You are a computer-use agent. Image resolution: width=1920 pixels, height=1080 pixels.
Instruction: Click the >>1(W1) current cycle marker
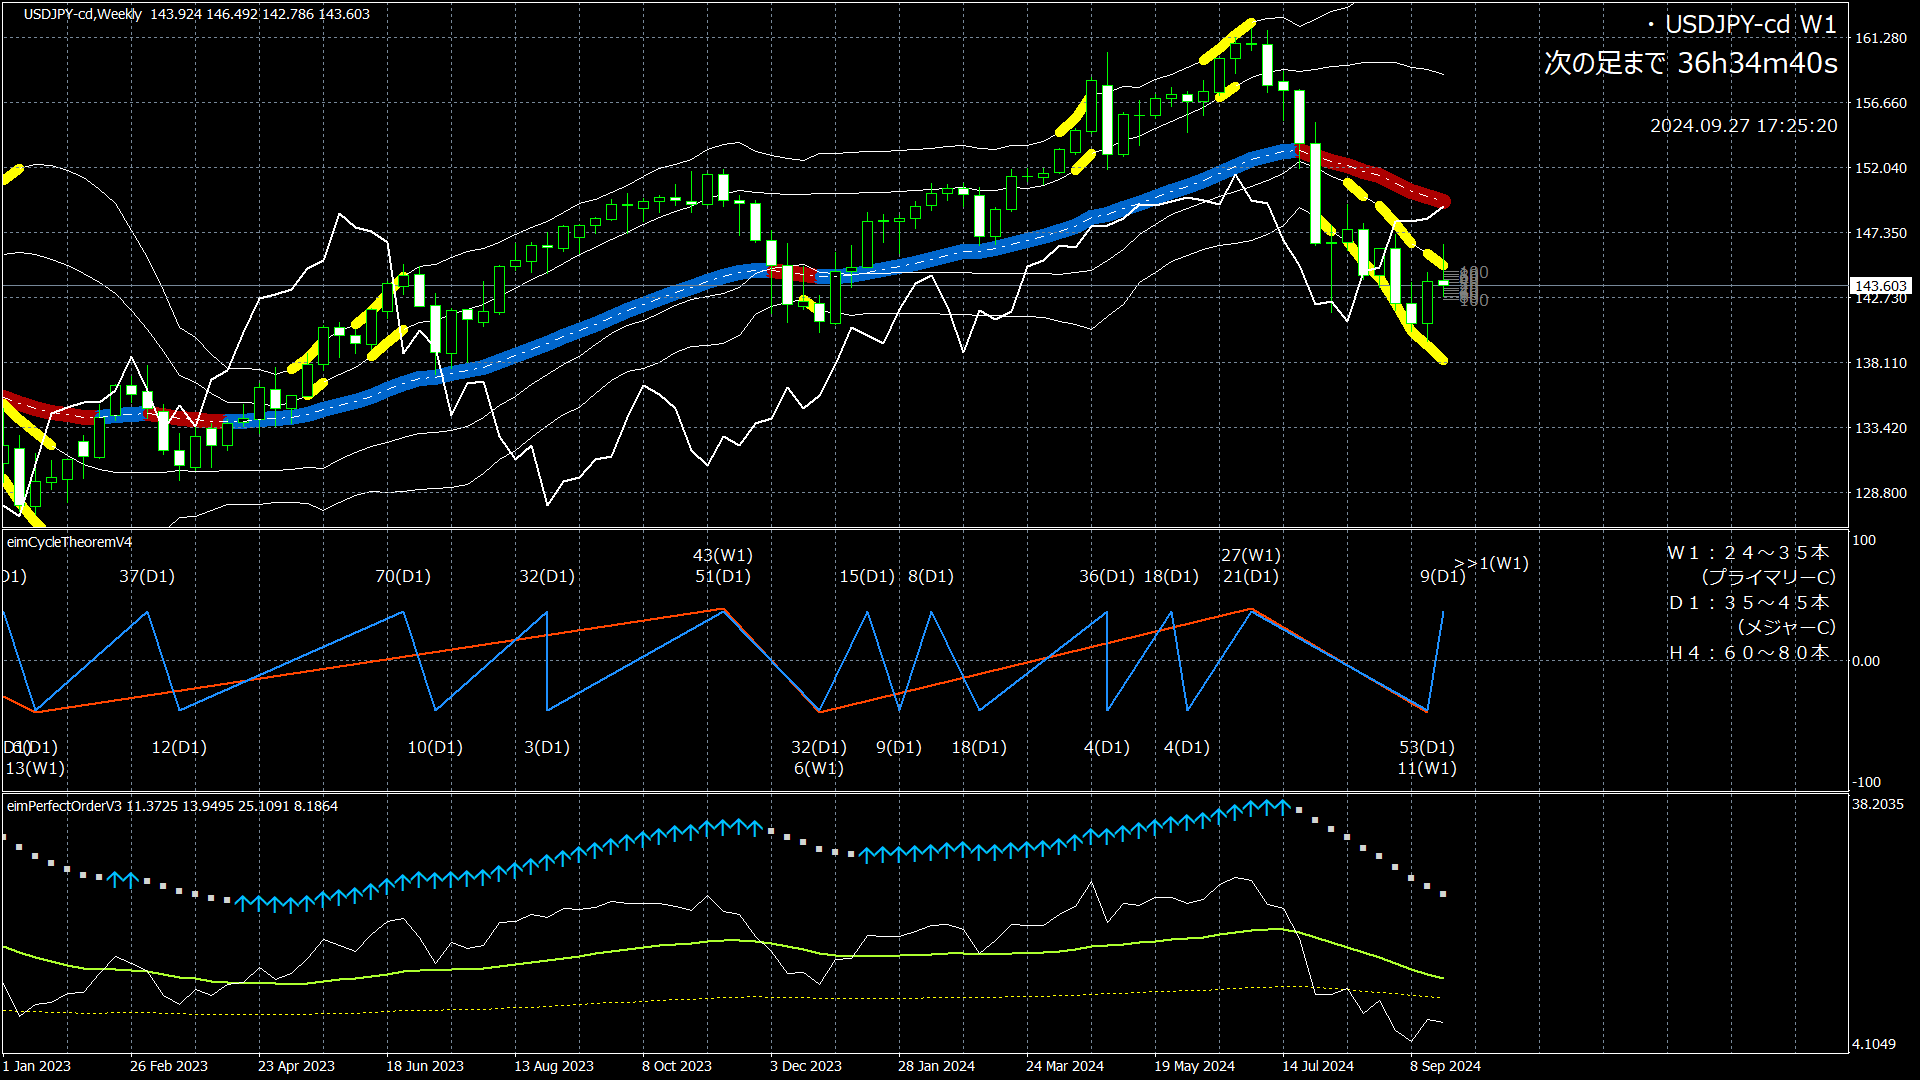tap(1491, 563)
